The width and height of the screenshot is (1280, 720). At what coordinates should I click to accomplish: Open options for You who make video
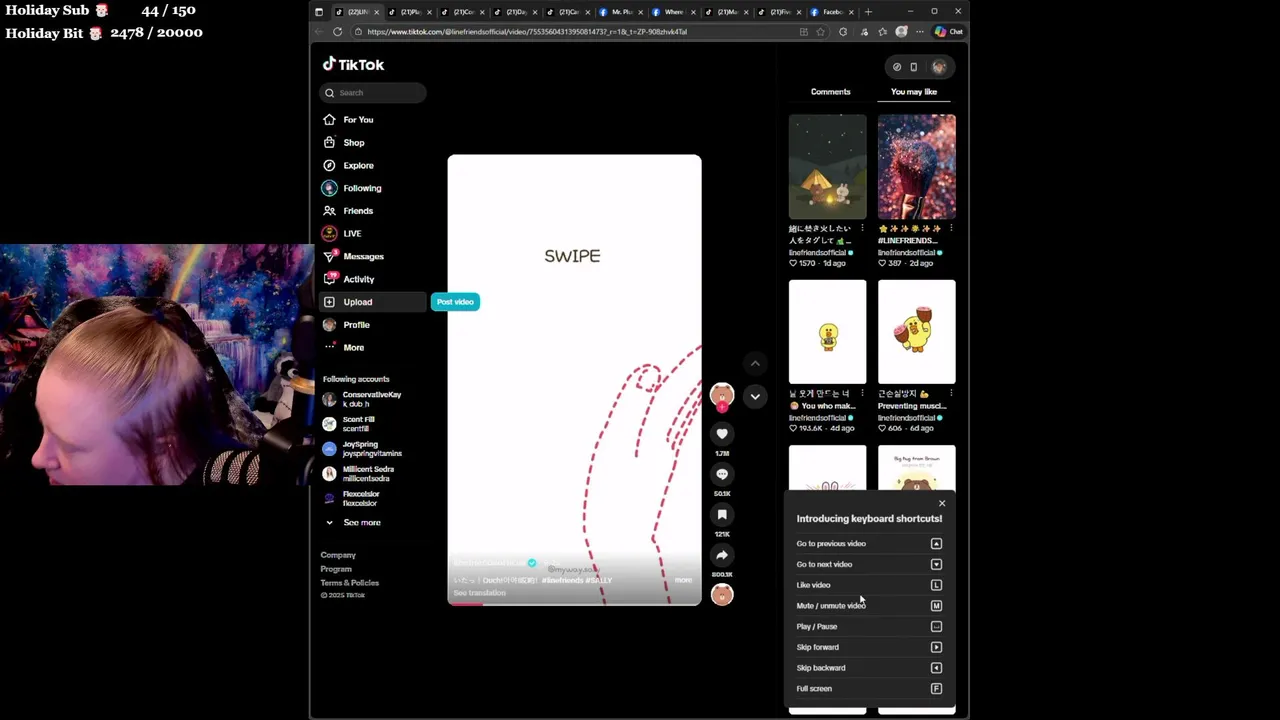[x=861, y=394]
